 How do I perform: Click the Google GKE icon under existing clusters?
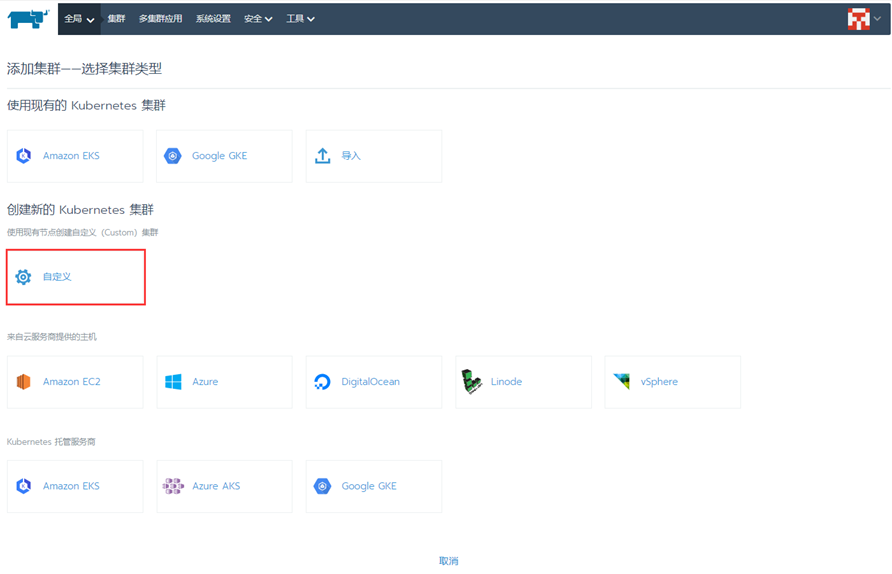173,156
